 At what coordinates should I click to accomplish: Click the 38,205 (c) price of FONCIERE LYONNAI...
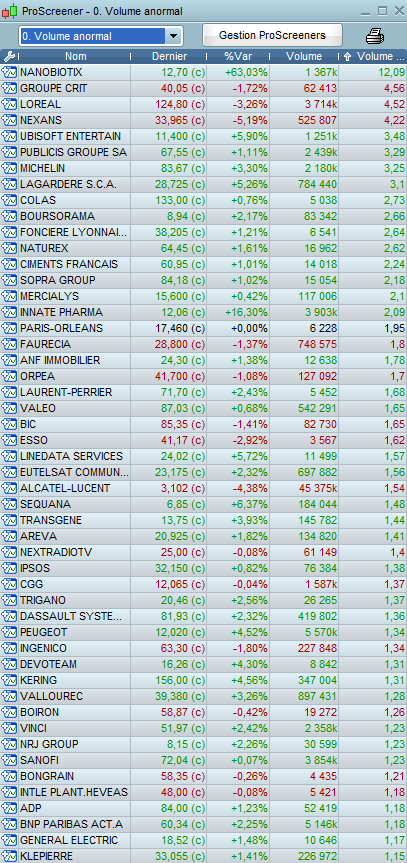pyautogui.click(x=178, y=232)
